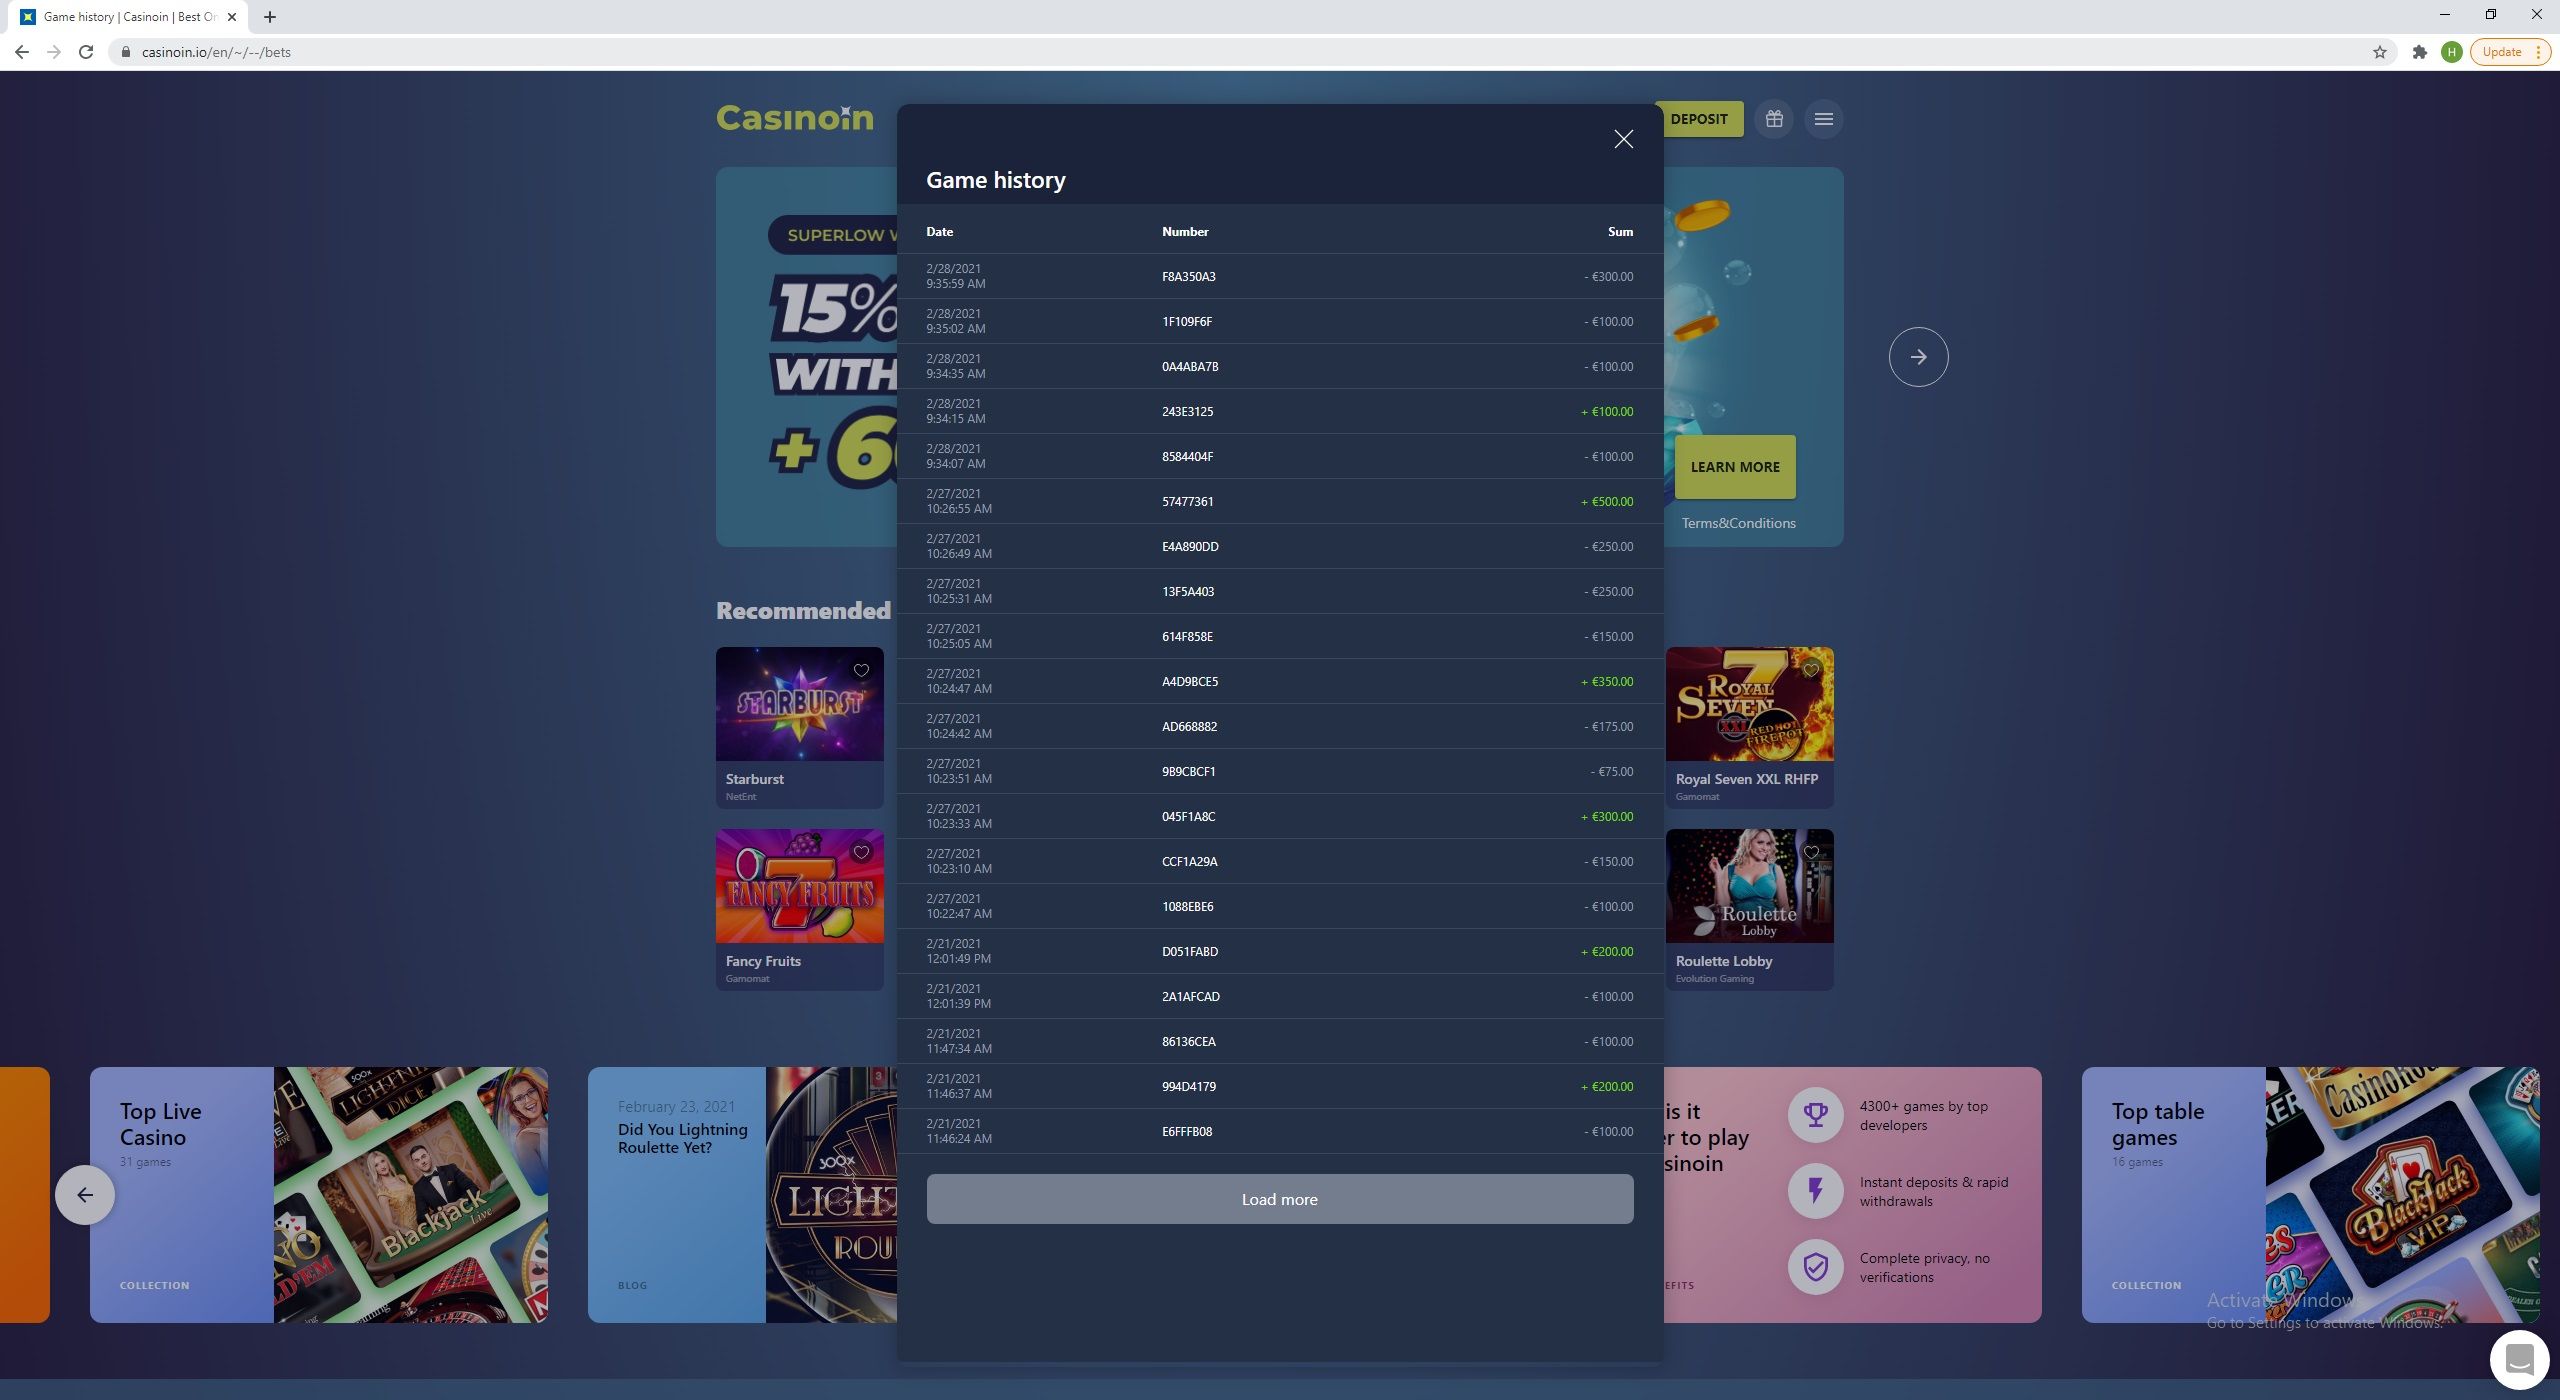This screenshot has width=2560, height=1400.
Task: Select bet number 2A1AFCAD
Action: (x=1191, y=997)
